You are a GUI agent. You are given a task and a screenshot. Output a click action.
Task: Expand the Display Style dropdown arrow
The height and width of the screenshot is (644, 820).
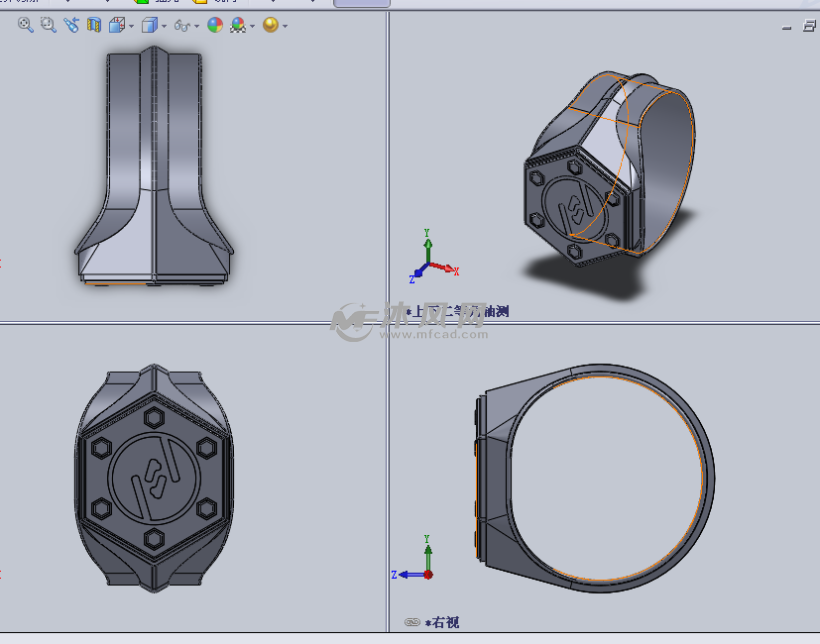(163, 26)
